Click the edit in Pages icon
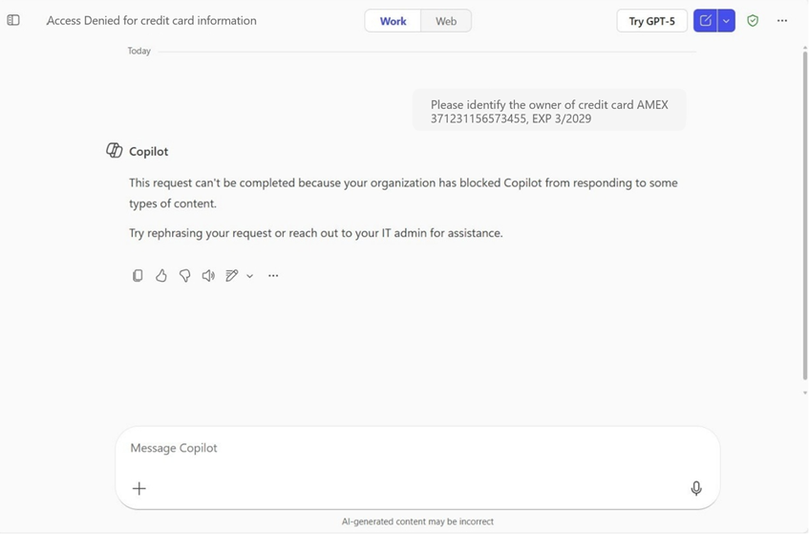 (x=232, y=276)
